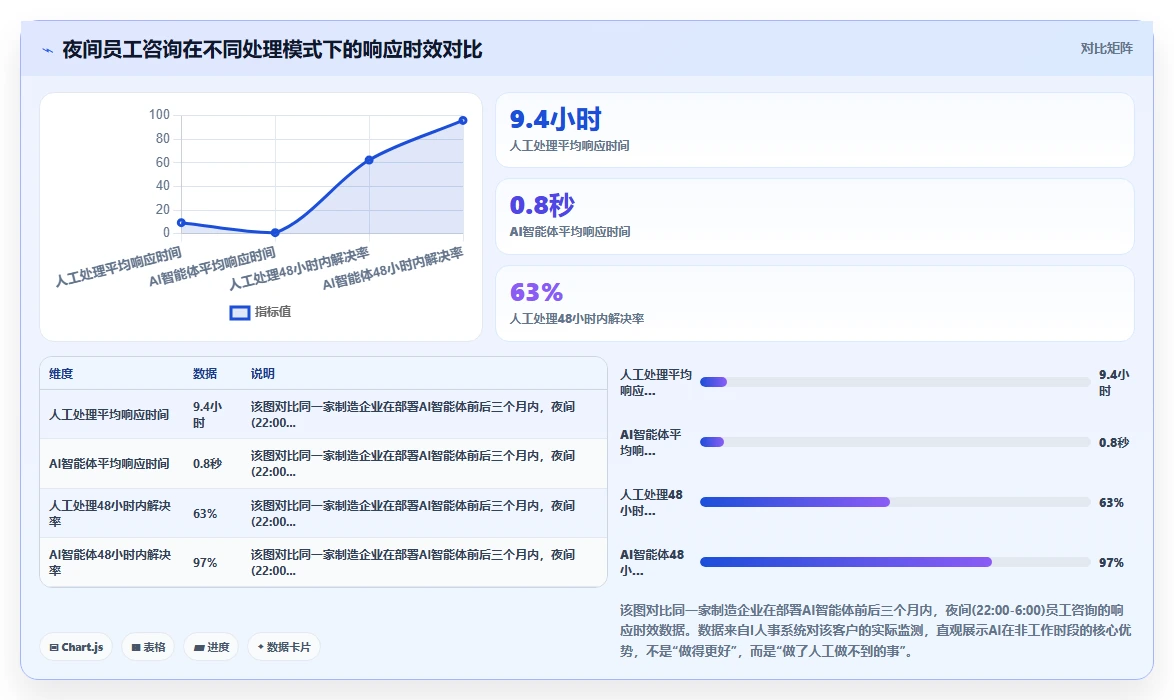Click the 63% card value
1174x700 pixels.
coord(536,292)
